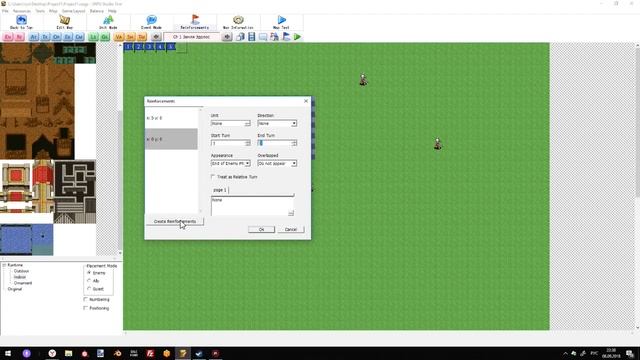Click the green Ls shortcut button
This screenshot has height=360, width=640.
pos(93,37)
